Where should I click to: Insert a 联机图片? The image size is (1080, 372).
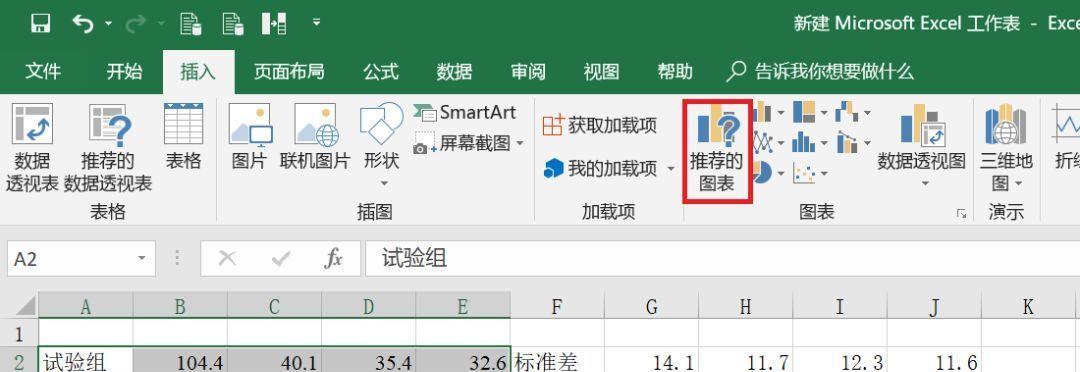point(315,136)
